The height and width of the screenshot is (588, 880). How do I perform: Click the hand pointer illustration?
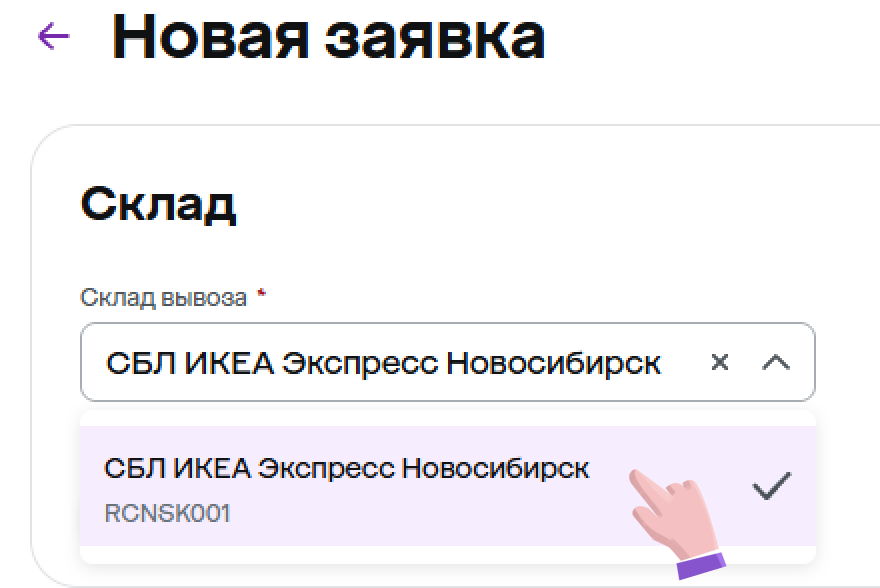[672, 504]
